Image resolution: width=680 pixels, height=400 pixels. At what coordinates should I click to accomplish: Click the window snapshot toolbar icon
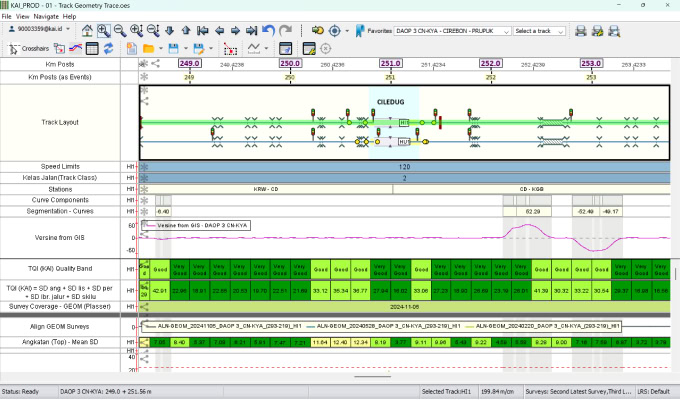click(285, 49)
